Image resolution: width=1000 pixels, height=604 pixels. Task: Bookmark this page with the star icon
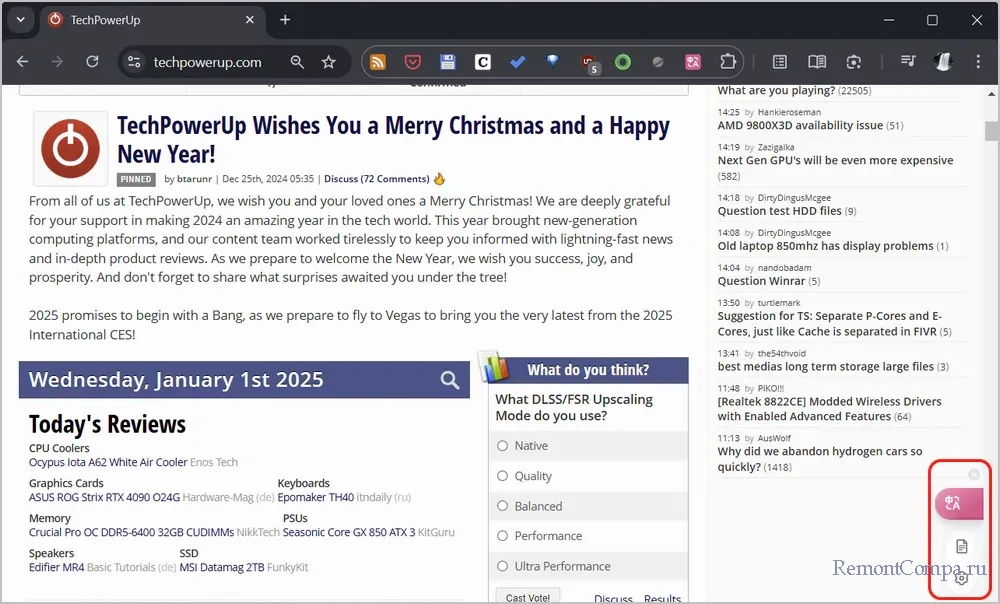(x=328, y=62)
